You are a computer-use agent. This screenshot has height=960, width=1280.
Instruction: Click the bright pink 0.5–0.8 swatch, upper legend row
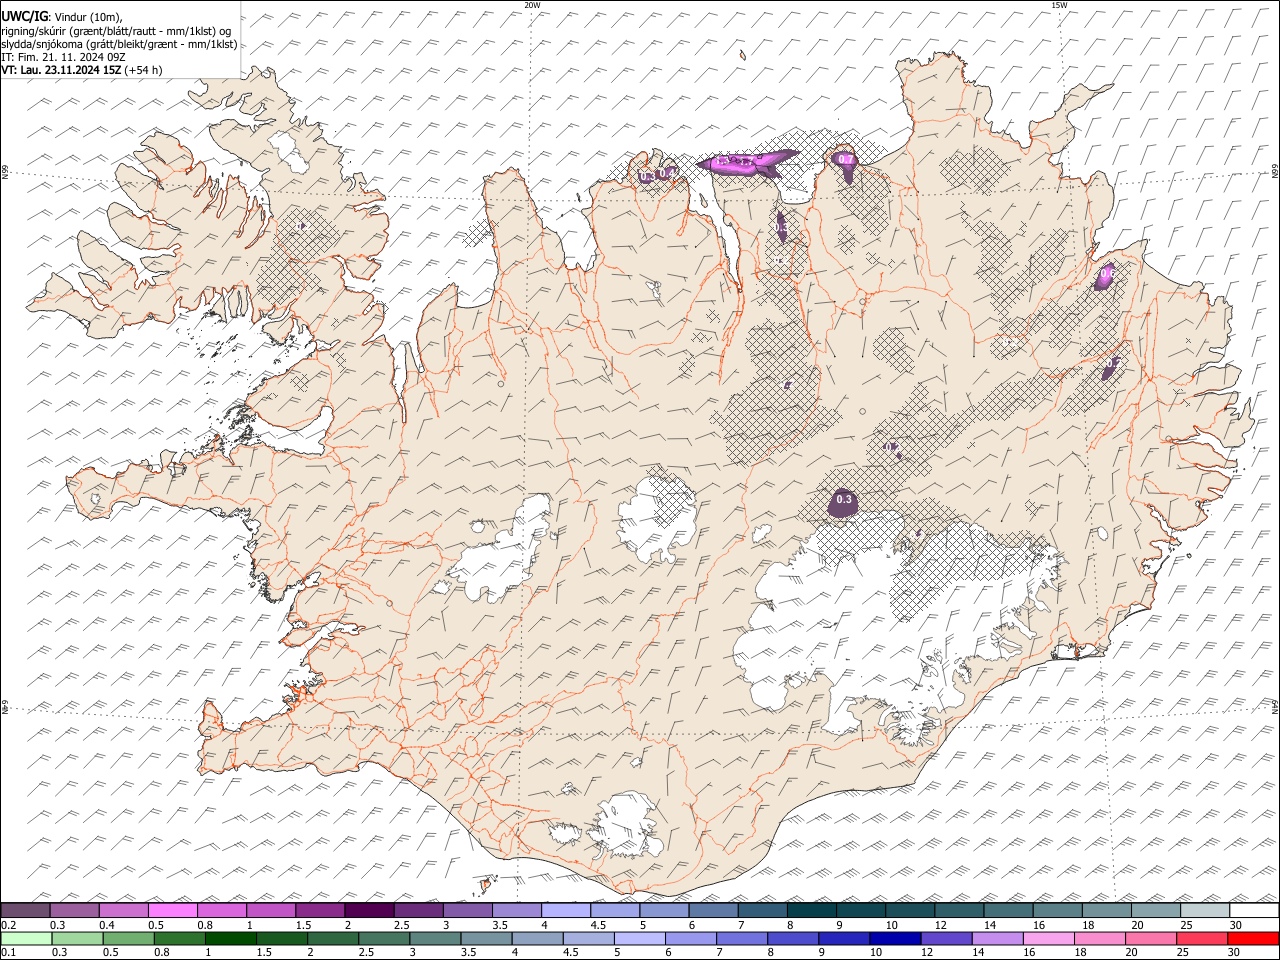pos(173,910)
